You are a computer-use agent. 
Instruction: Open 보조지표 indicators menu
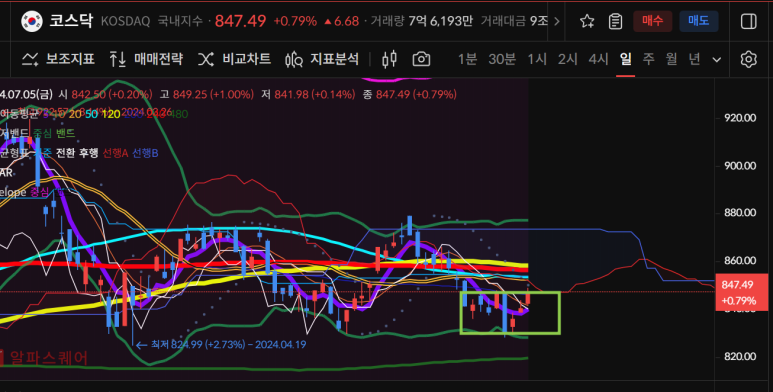click(x=58, y=59)
